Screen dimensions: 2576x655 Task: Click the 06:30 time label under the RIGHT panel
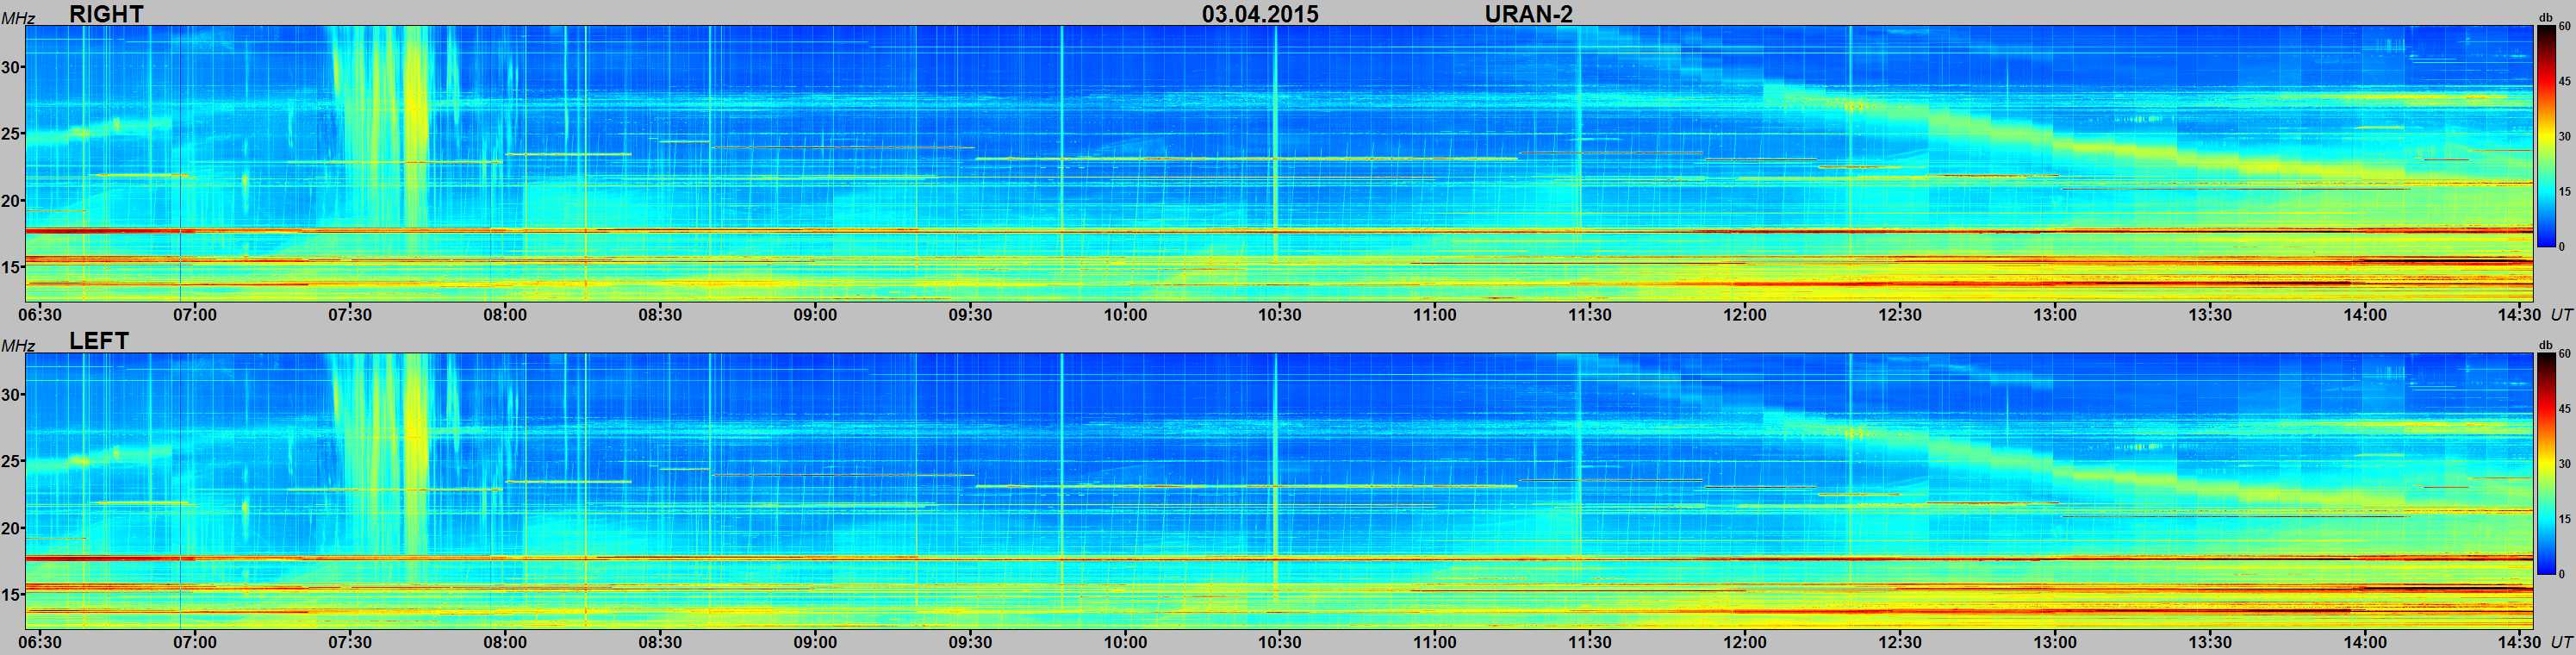[x=40, y=314]
